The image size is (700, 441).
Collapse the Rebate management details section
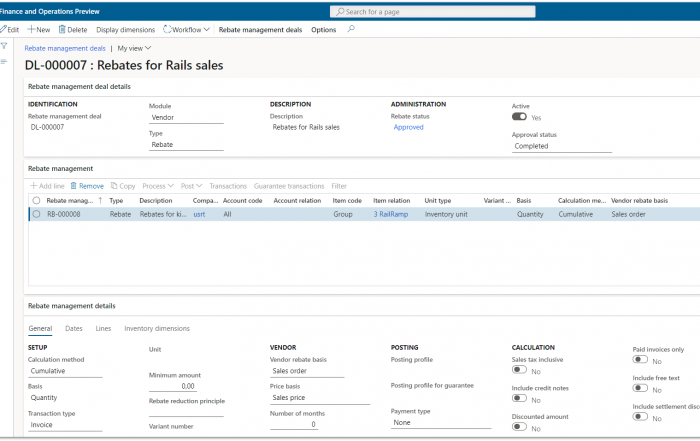tap(72, 306)
